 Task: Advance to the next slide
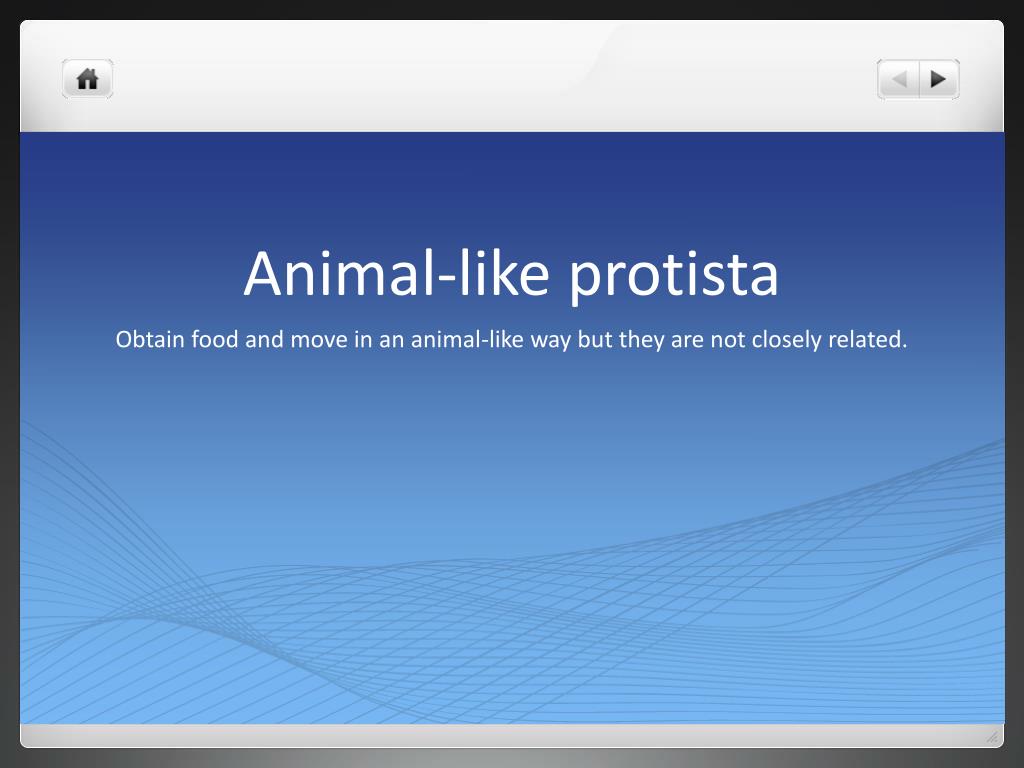coord(940,79)
